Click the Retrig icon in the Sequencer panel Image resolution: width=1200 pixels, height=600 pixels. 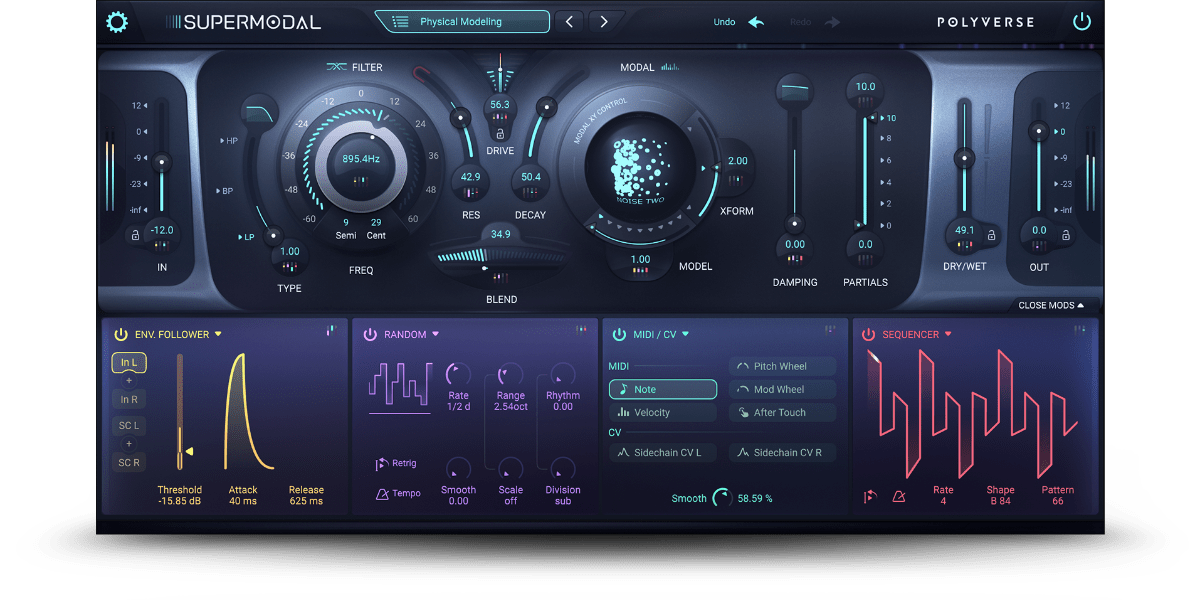click(x=869, y=495)
